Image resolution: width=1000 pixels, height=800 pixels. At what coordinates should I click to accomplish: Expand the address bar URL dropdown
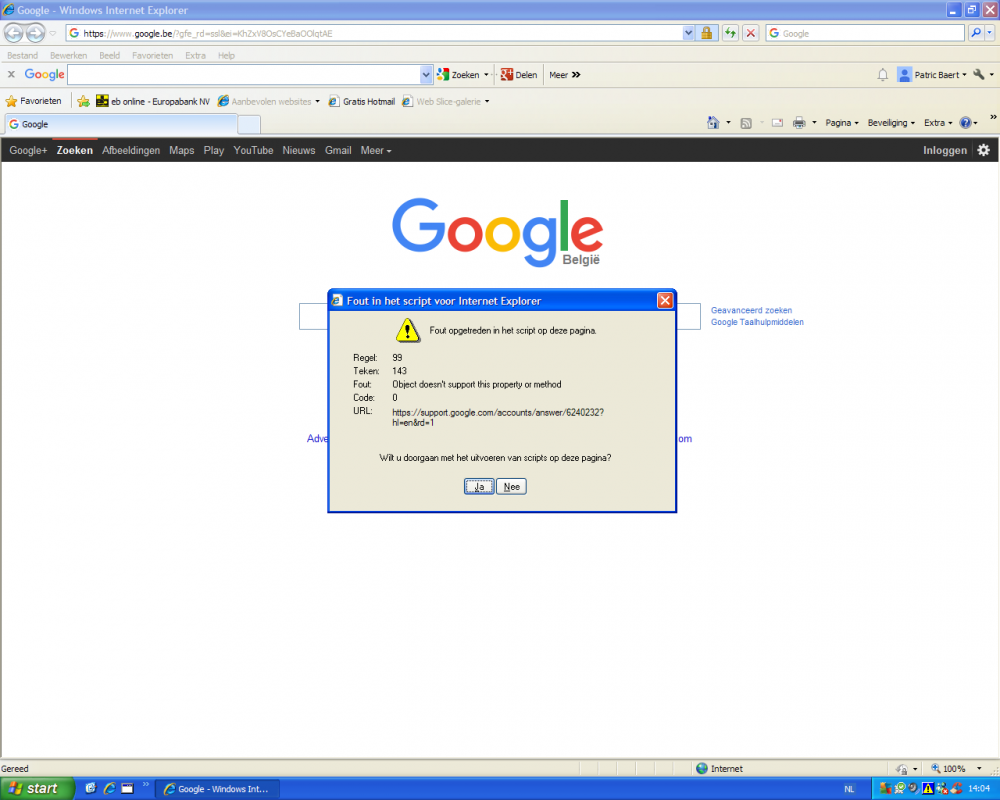click(688, 33)
